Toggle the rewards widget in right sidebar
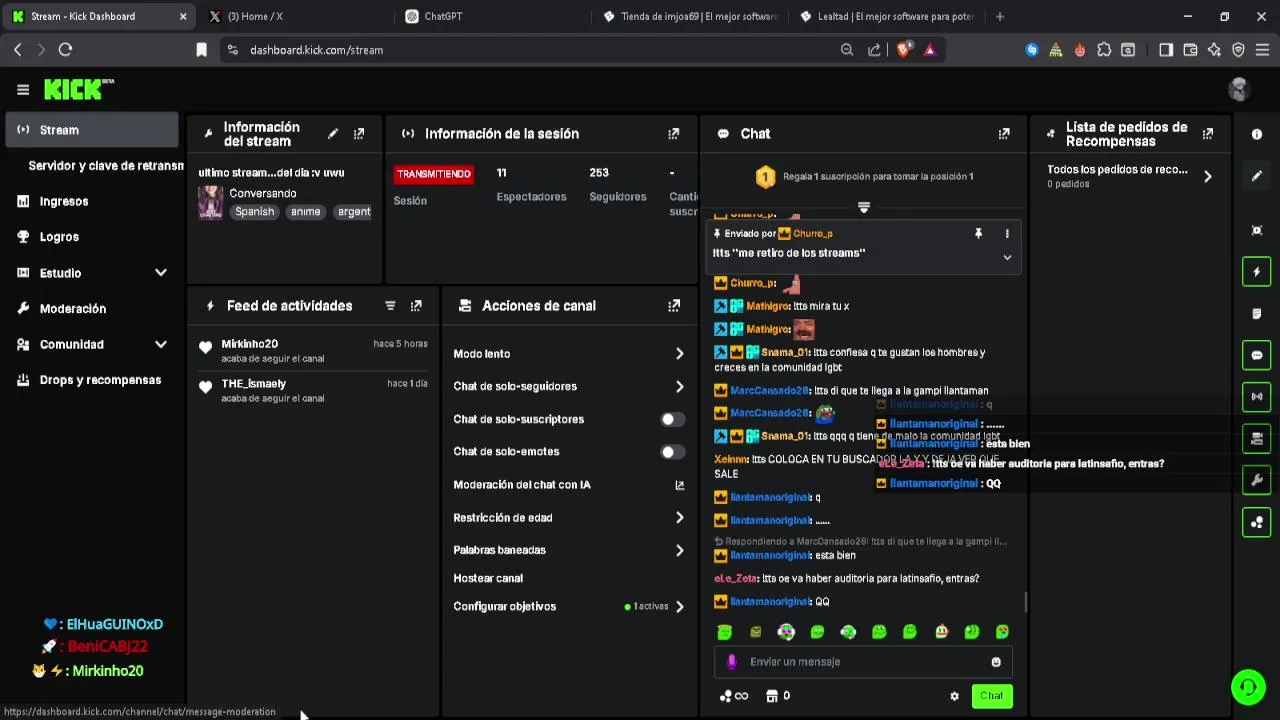Image resolution: width=1280 pixels, height=720 pixels. (1257, 522)
